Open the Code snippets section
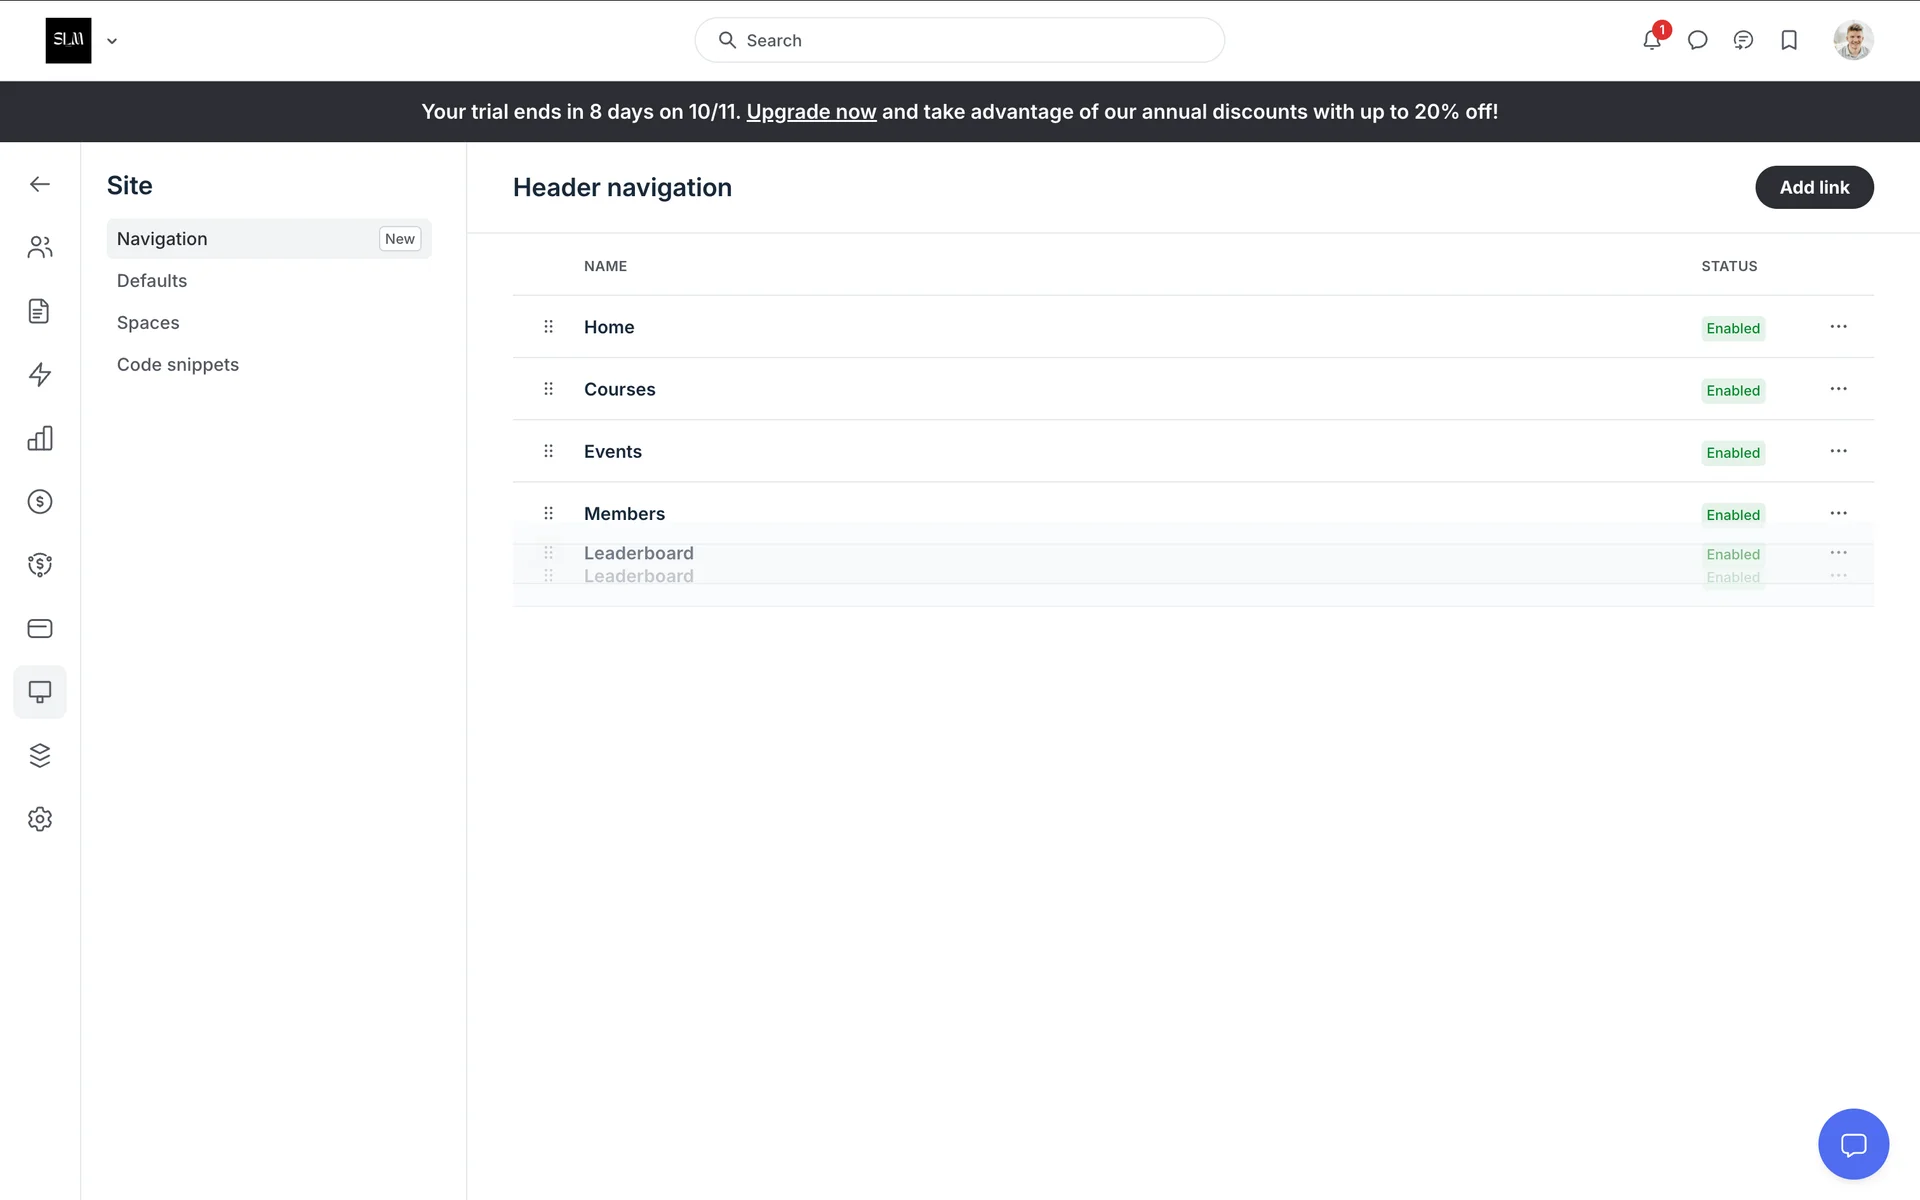The image size is (1920, 1200). tap(178, 365)
